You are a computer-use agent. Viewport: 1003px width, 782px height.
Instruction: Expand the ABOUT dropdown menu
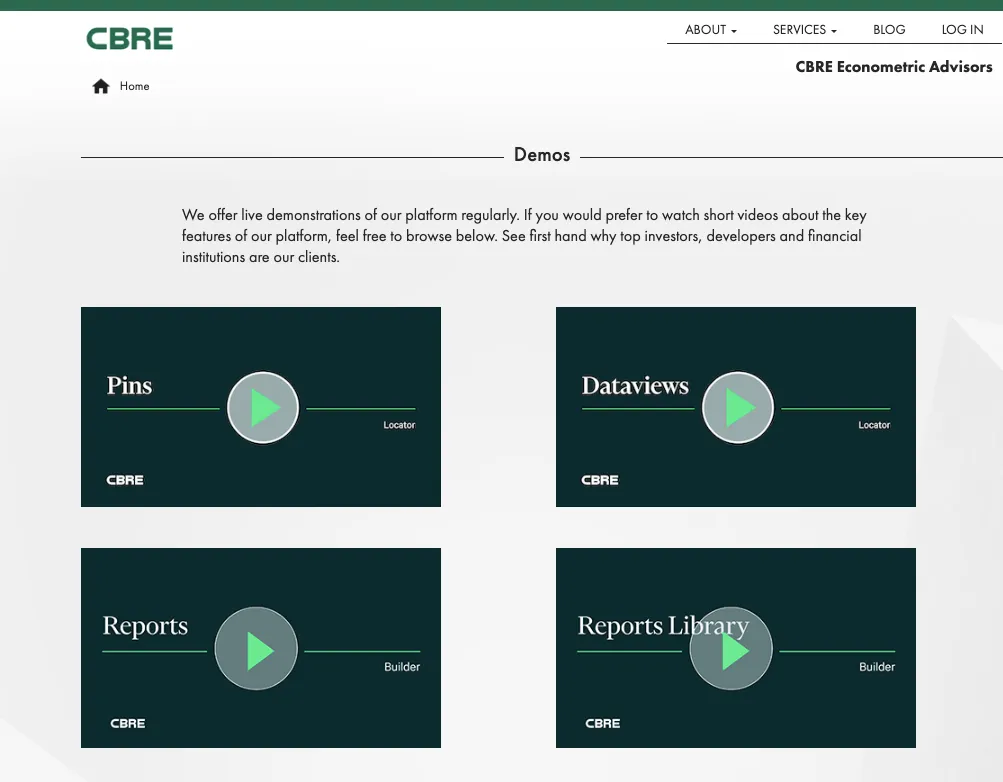coord(711,30)
